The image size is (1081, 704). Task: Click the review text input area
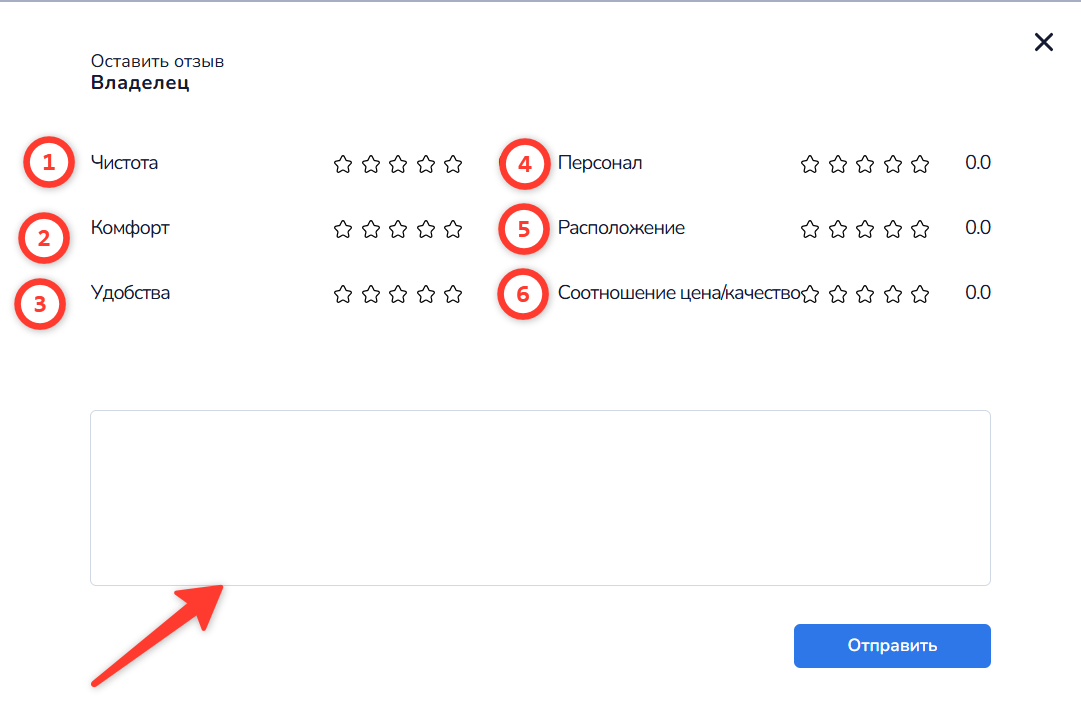[540, 497]
